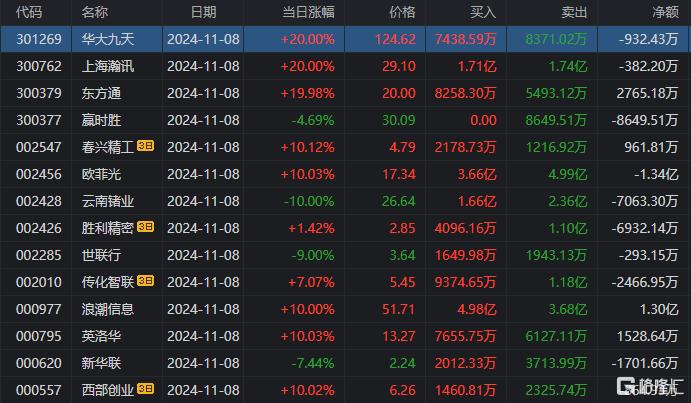Click net amount 2765.18万 for 东方通

(647, 93)
